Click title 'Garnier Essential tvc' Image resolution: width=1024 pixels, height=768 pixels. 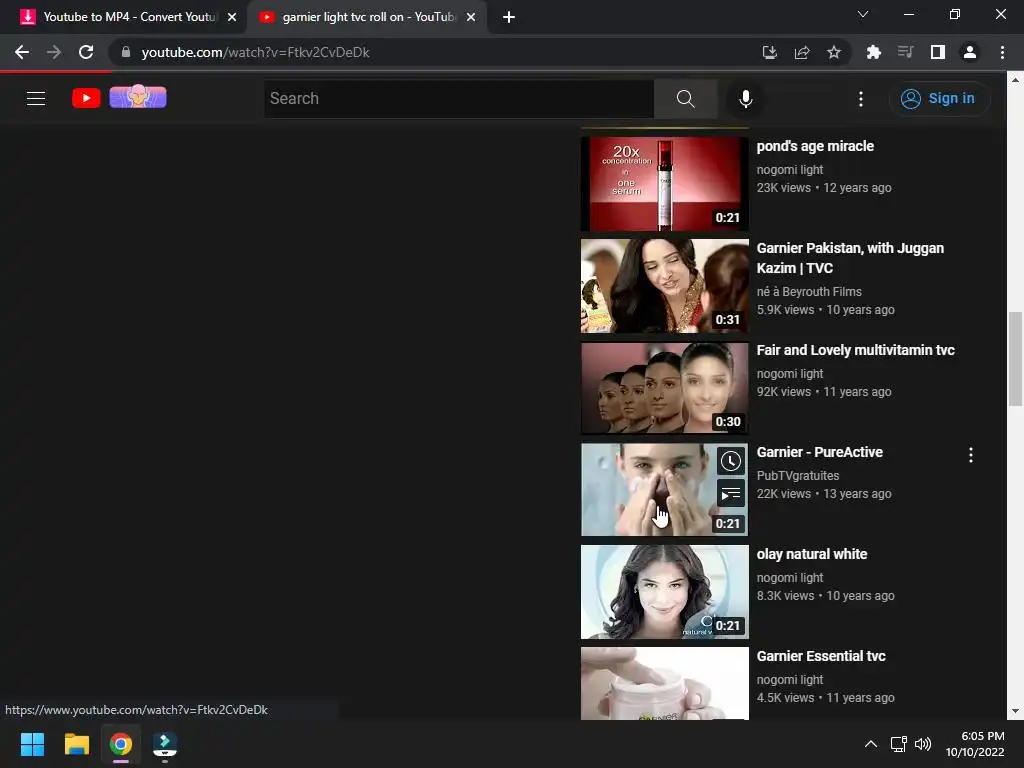(821, 656)
